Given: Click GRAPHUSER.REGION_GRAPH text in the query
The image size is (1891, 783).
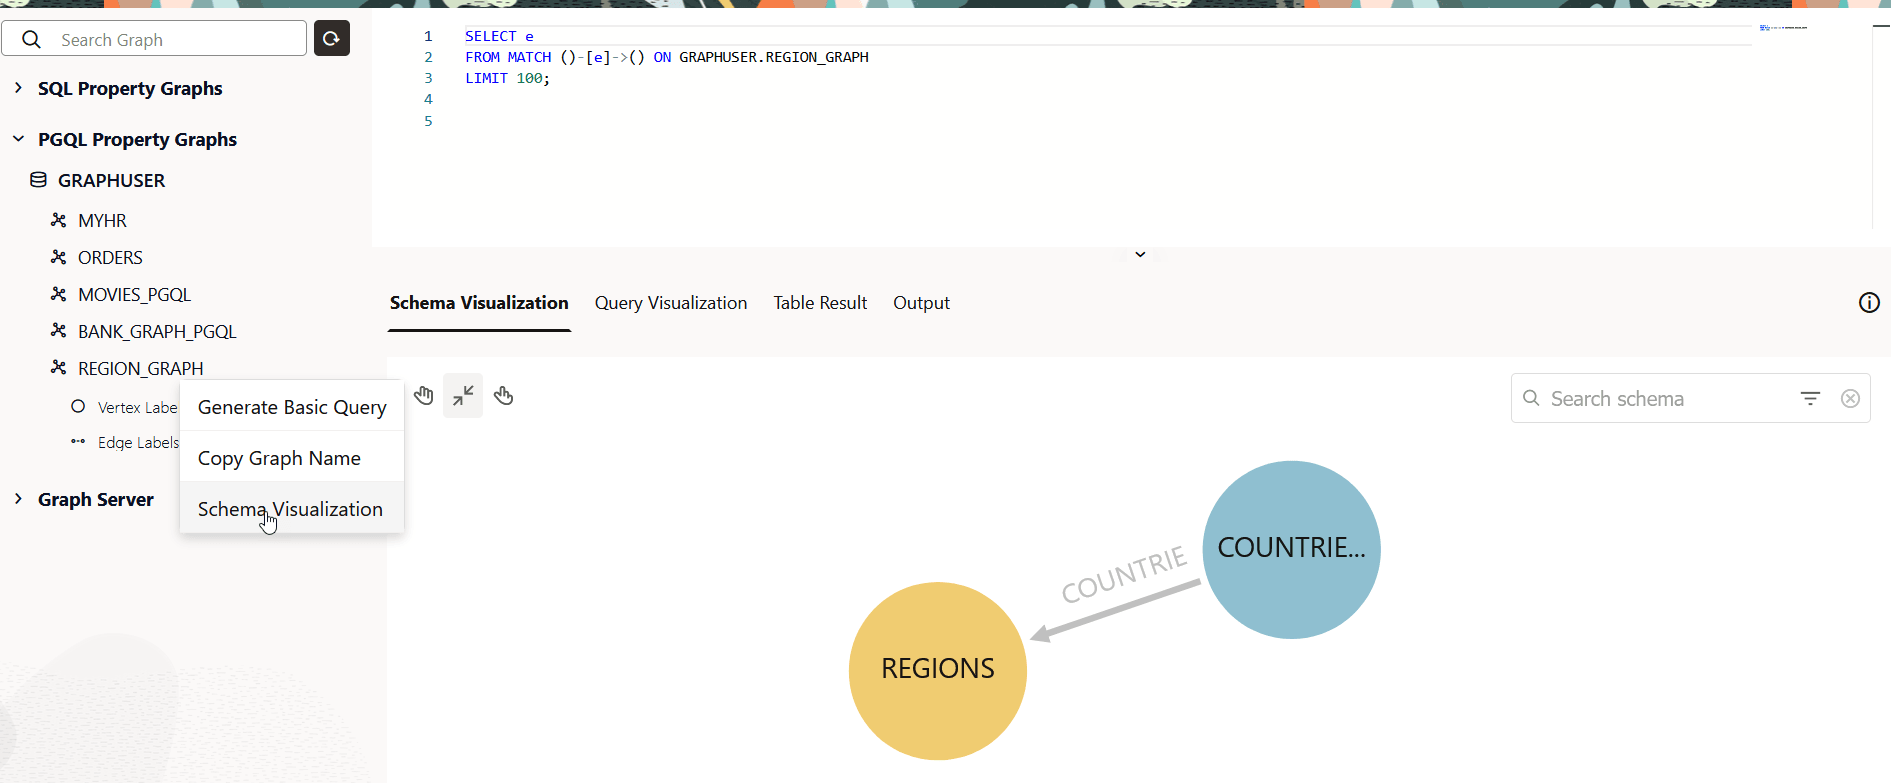Looking at the screenshot, I should [774, 57].
